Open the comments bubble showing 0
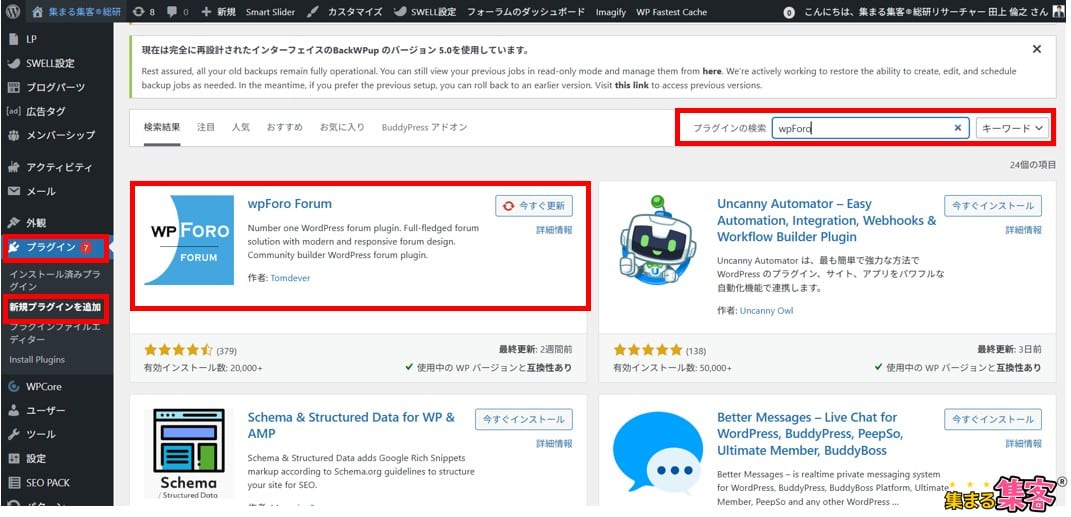The height and width of the screenshot is (517, 1071). [178, 12]
